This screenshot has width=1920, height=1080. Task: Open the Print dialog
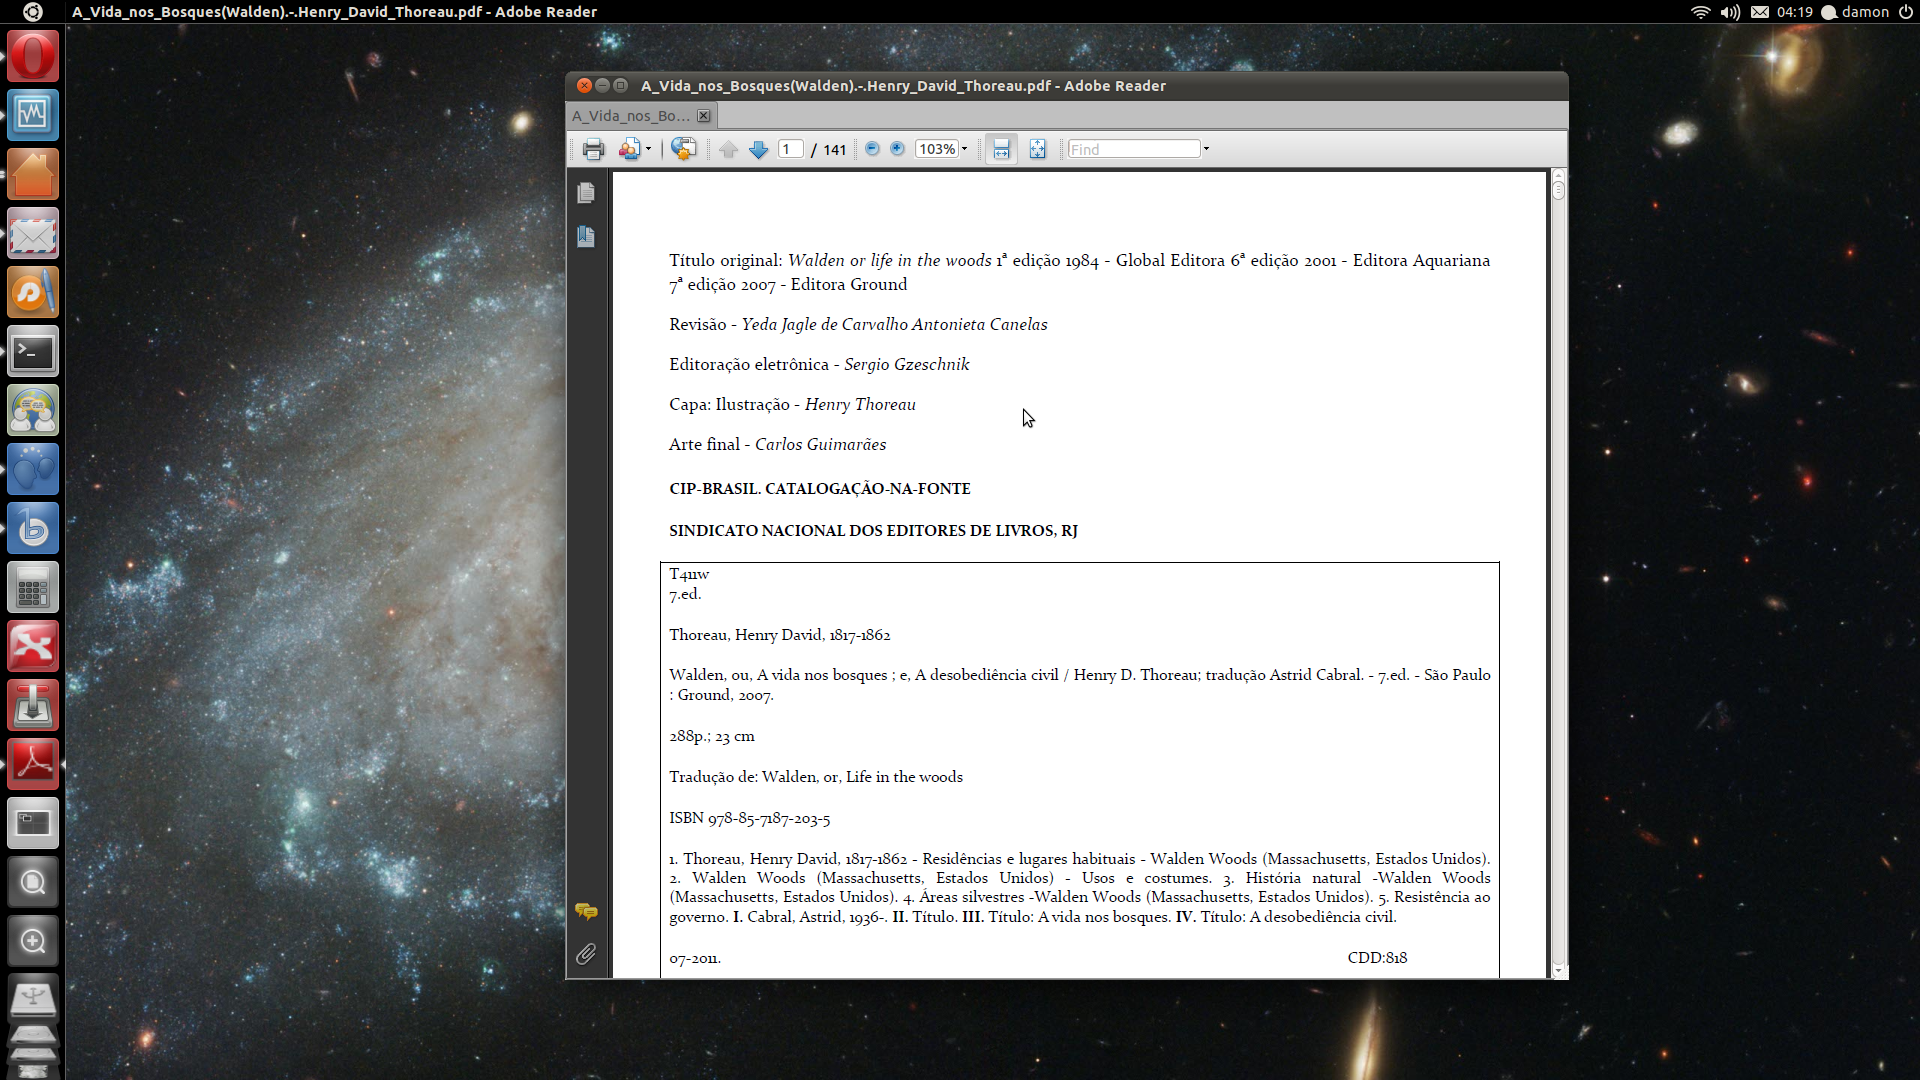[x=594, y=148]
